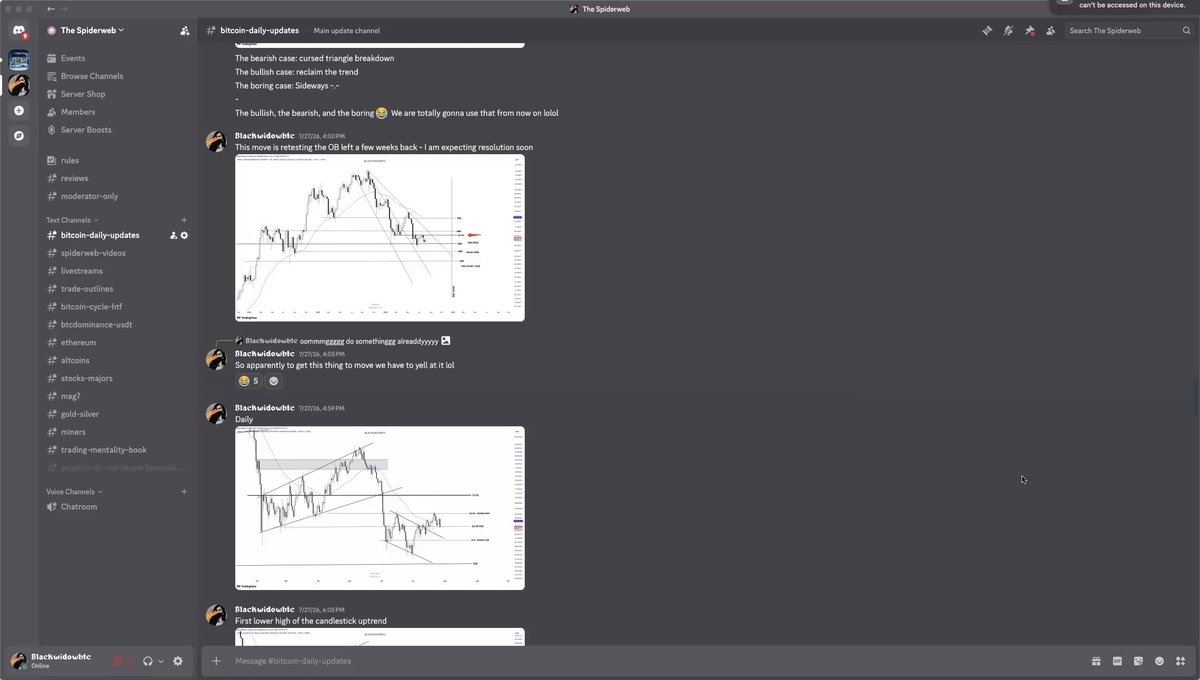Click the Message #bitcoin-daily-updates input field
The width and height of the screenshot is (1200, 680).
coord(655,661)
